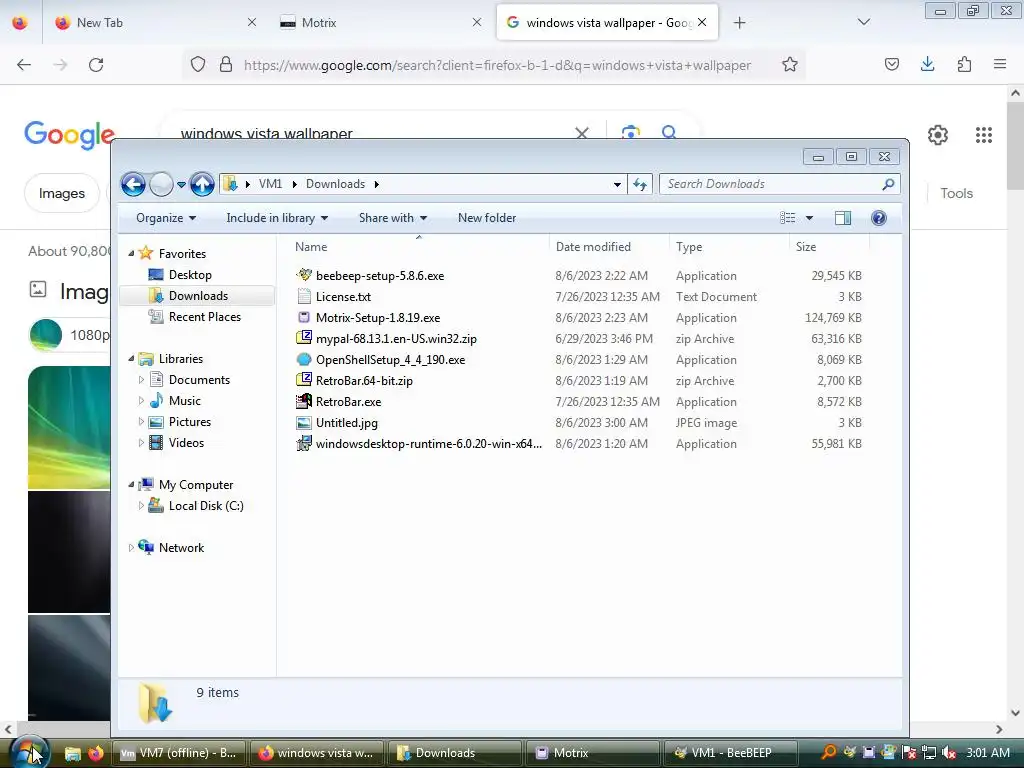The height and width of the screenshot is (768, 1024).
Task: Click the Search Downloads field
Action: [x=780, y=184]
